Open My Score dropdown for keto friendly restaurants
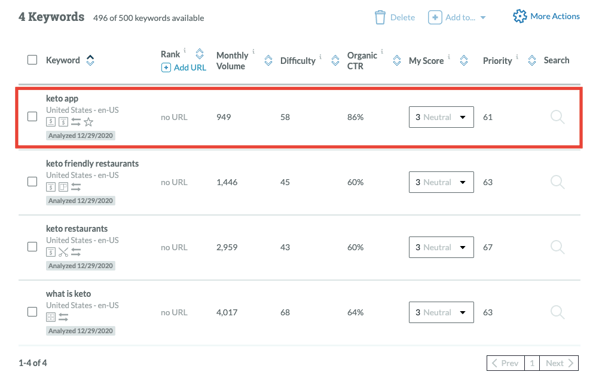The height and width of the screenshot is (381, 602). pyautogui.click(x=441, y=182)
